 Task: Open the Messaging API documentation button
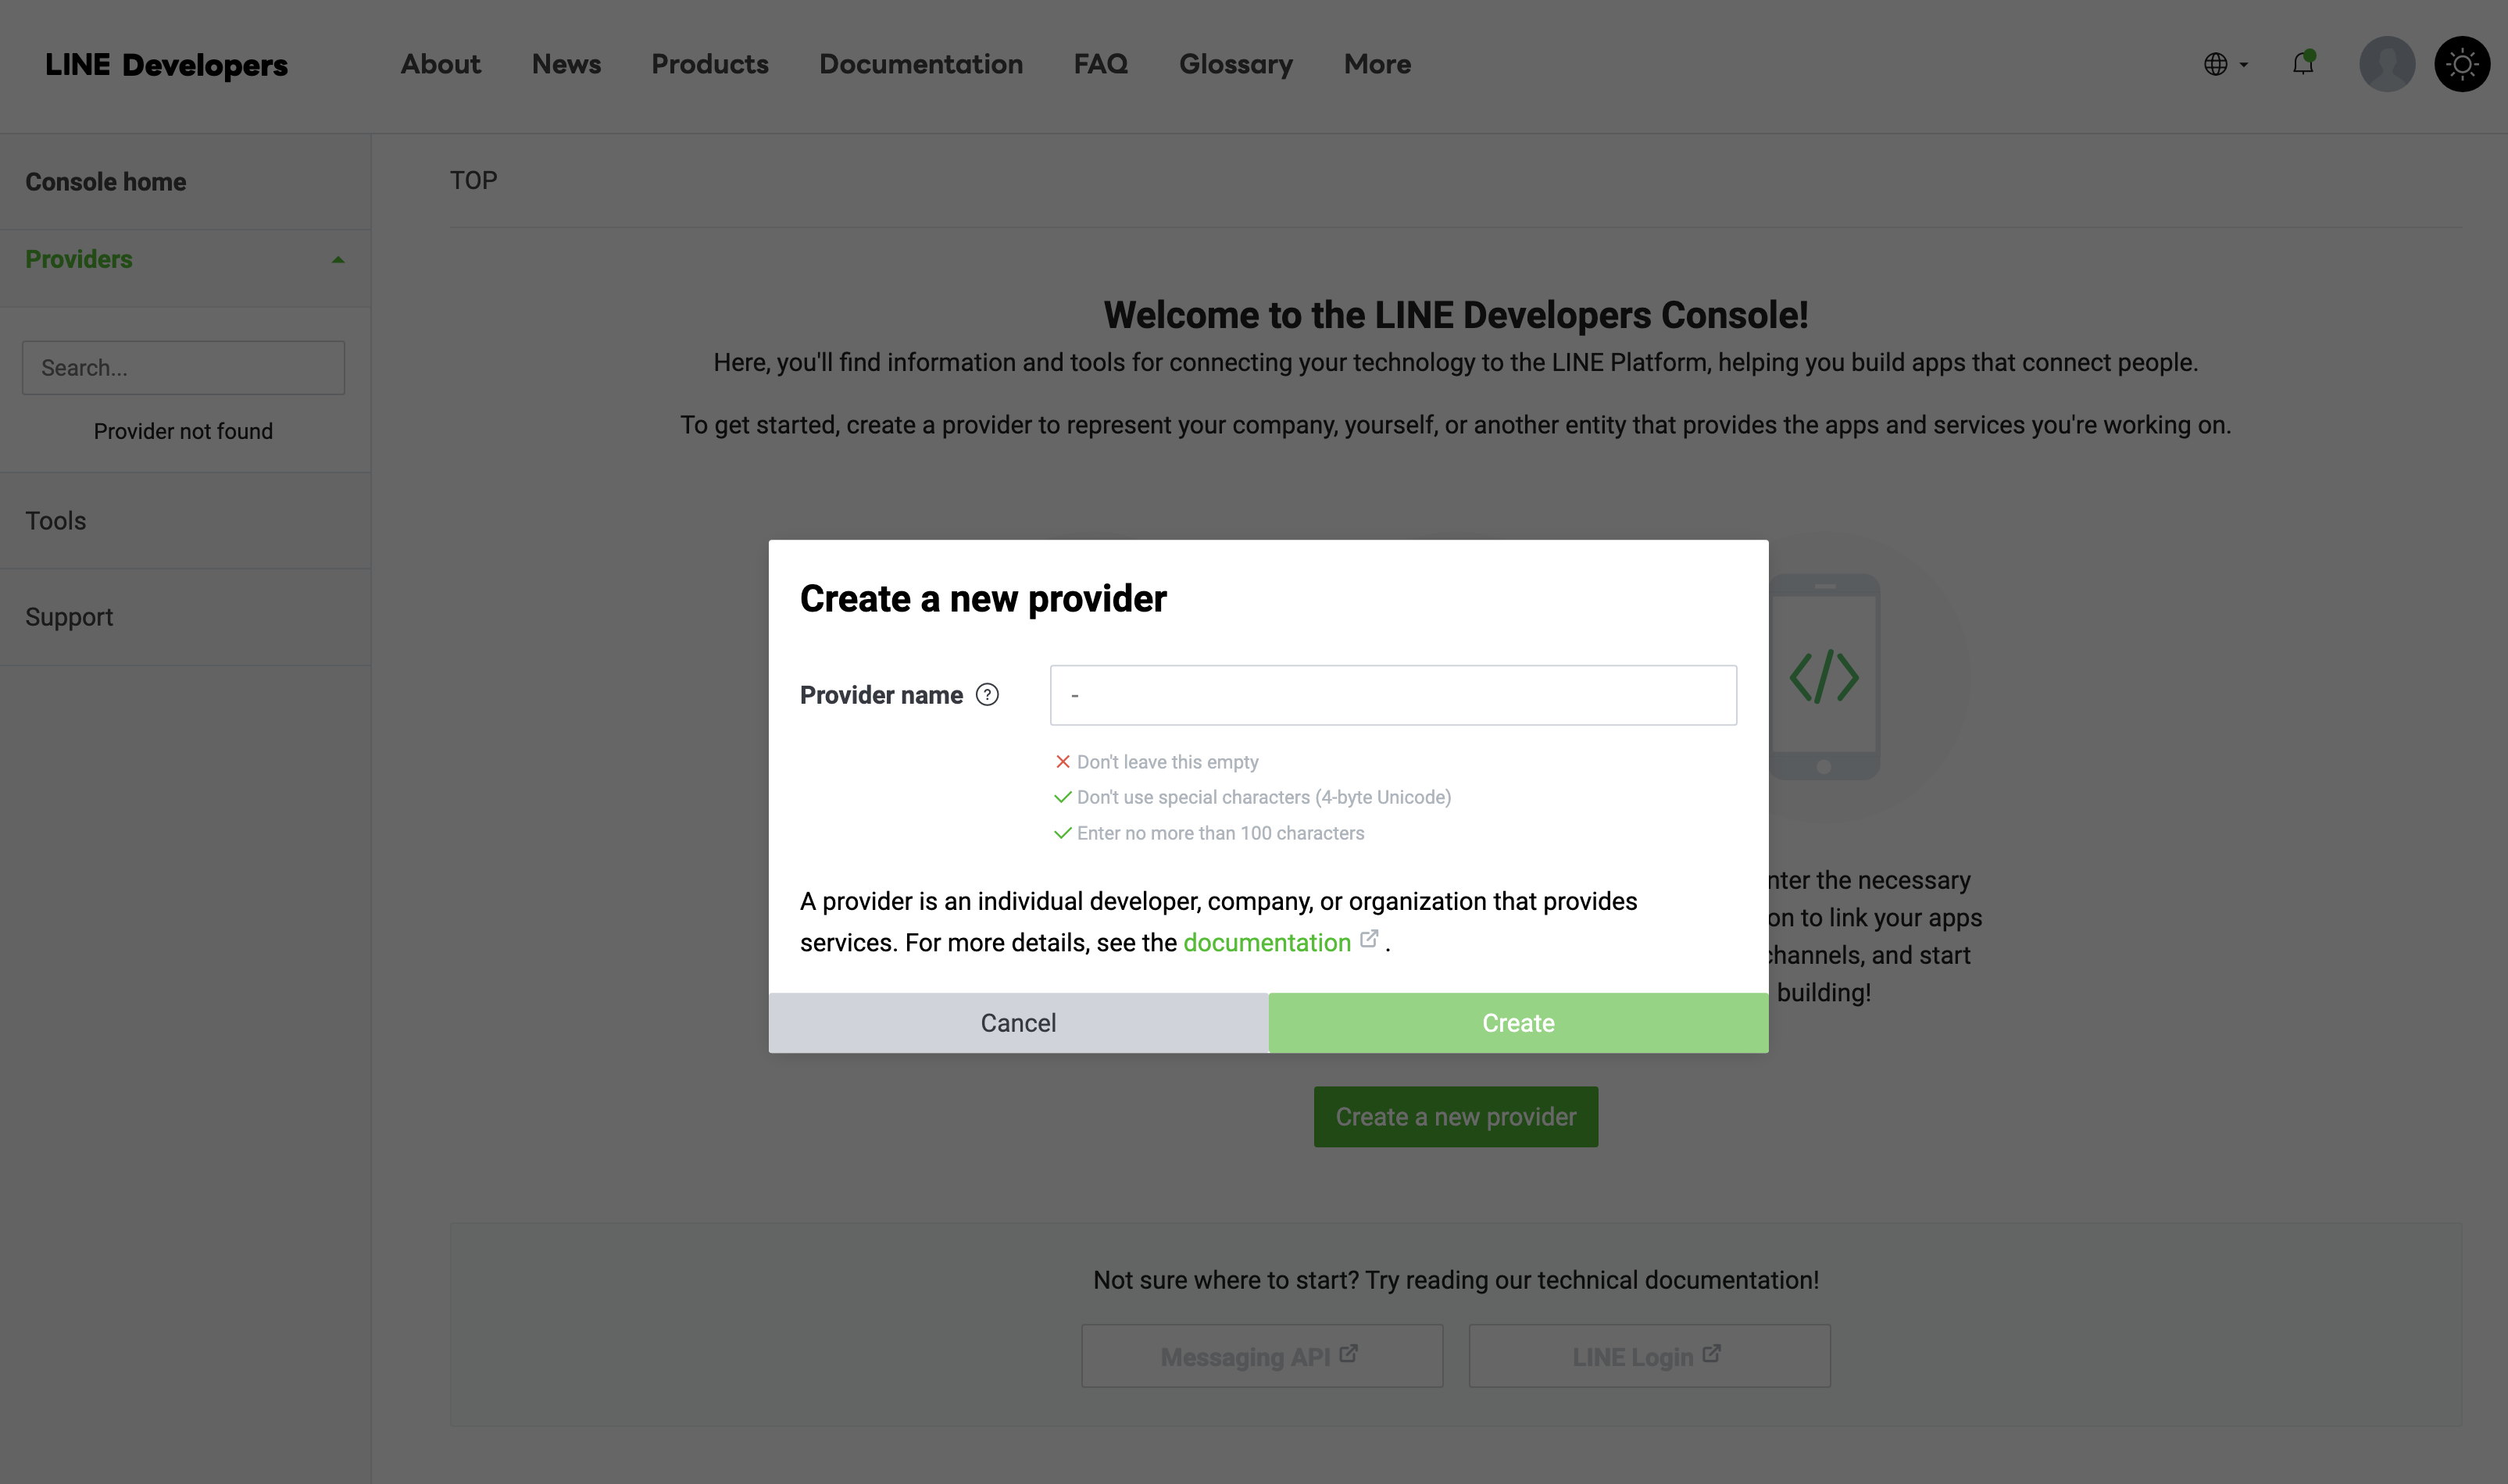point(1261,1356)
